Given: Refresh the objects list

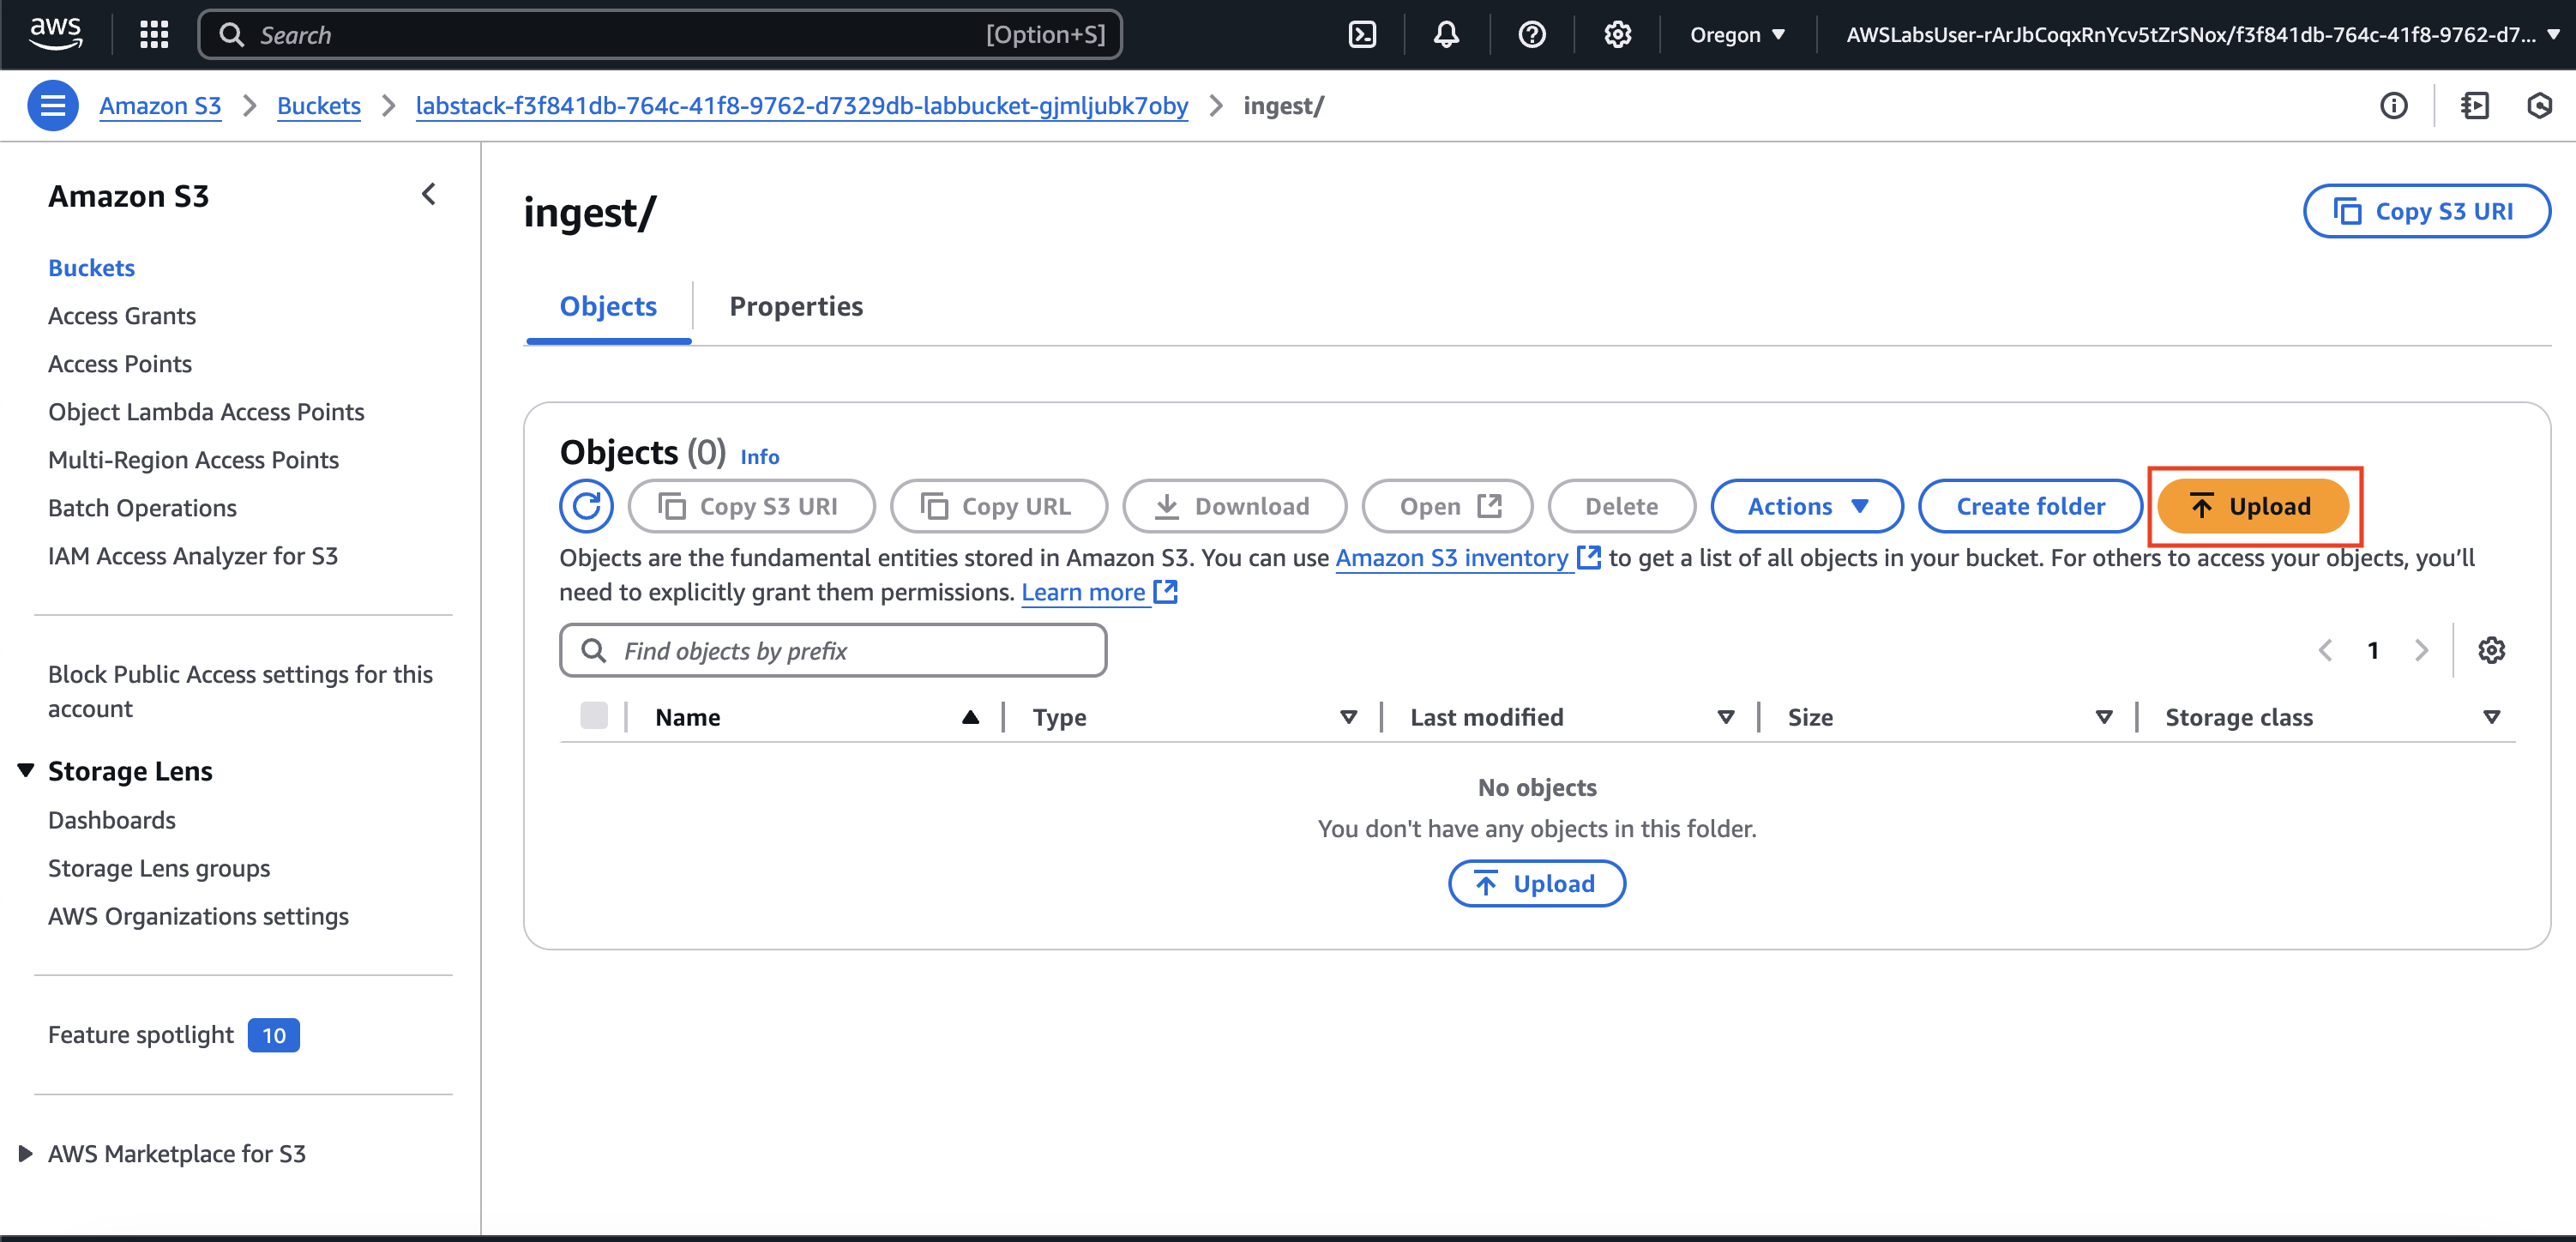Looking at the screenshot, I should [x=586, y=506].
